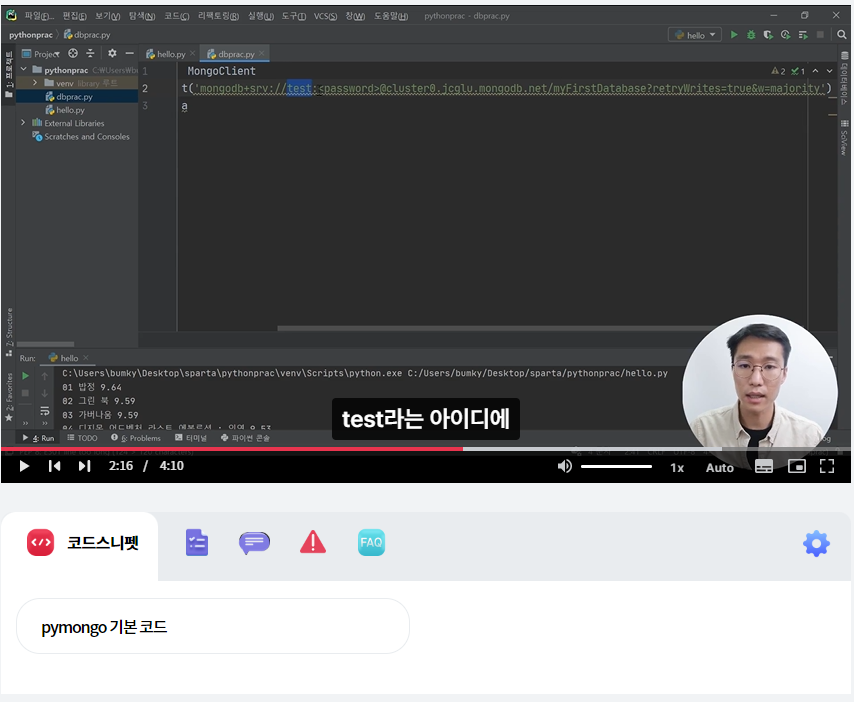Image resolution: width=854 pixels, height=702 pixels.
Task: Toggle soft-wrap in run output
Action: pyautogui.click(x=45, y=410)
